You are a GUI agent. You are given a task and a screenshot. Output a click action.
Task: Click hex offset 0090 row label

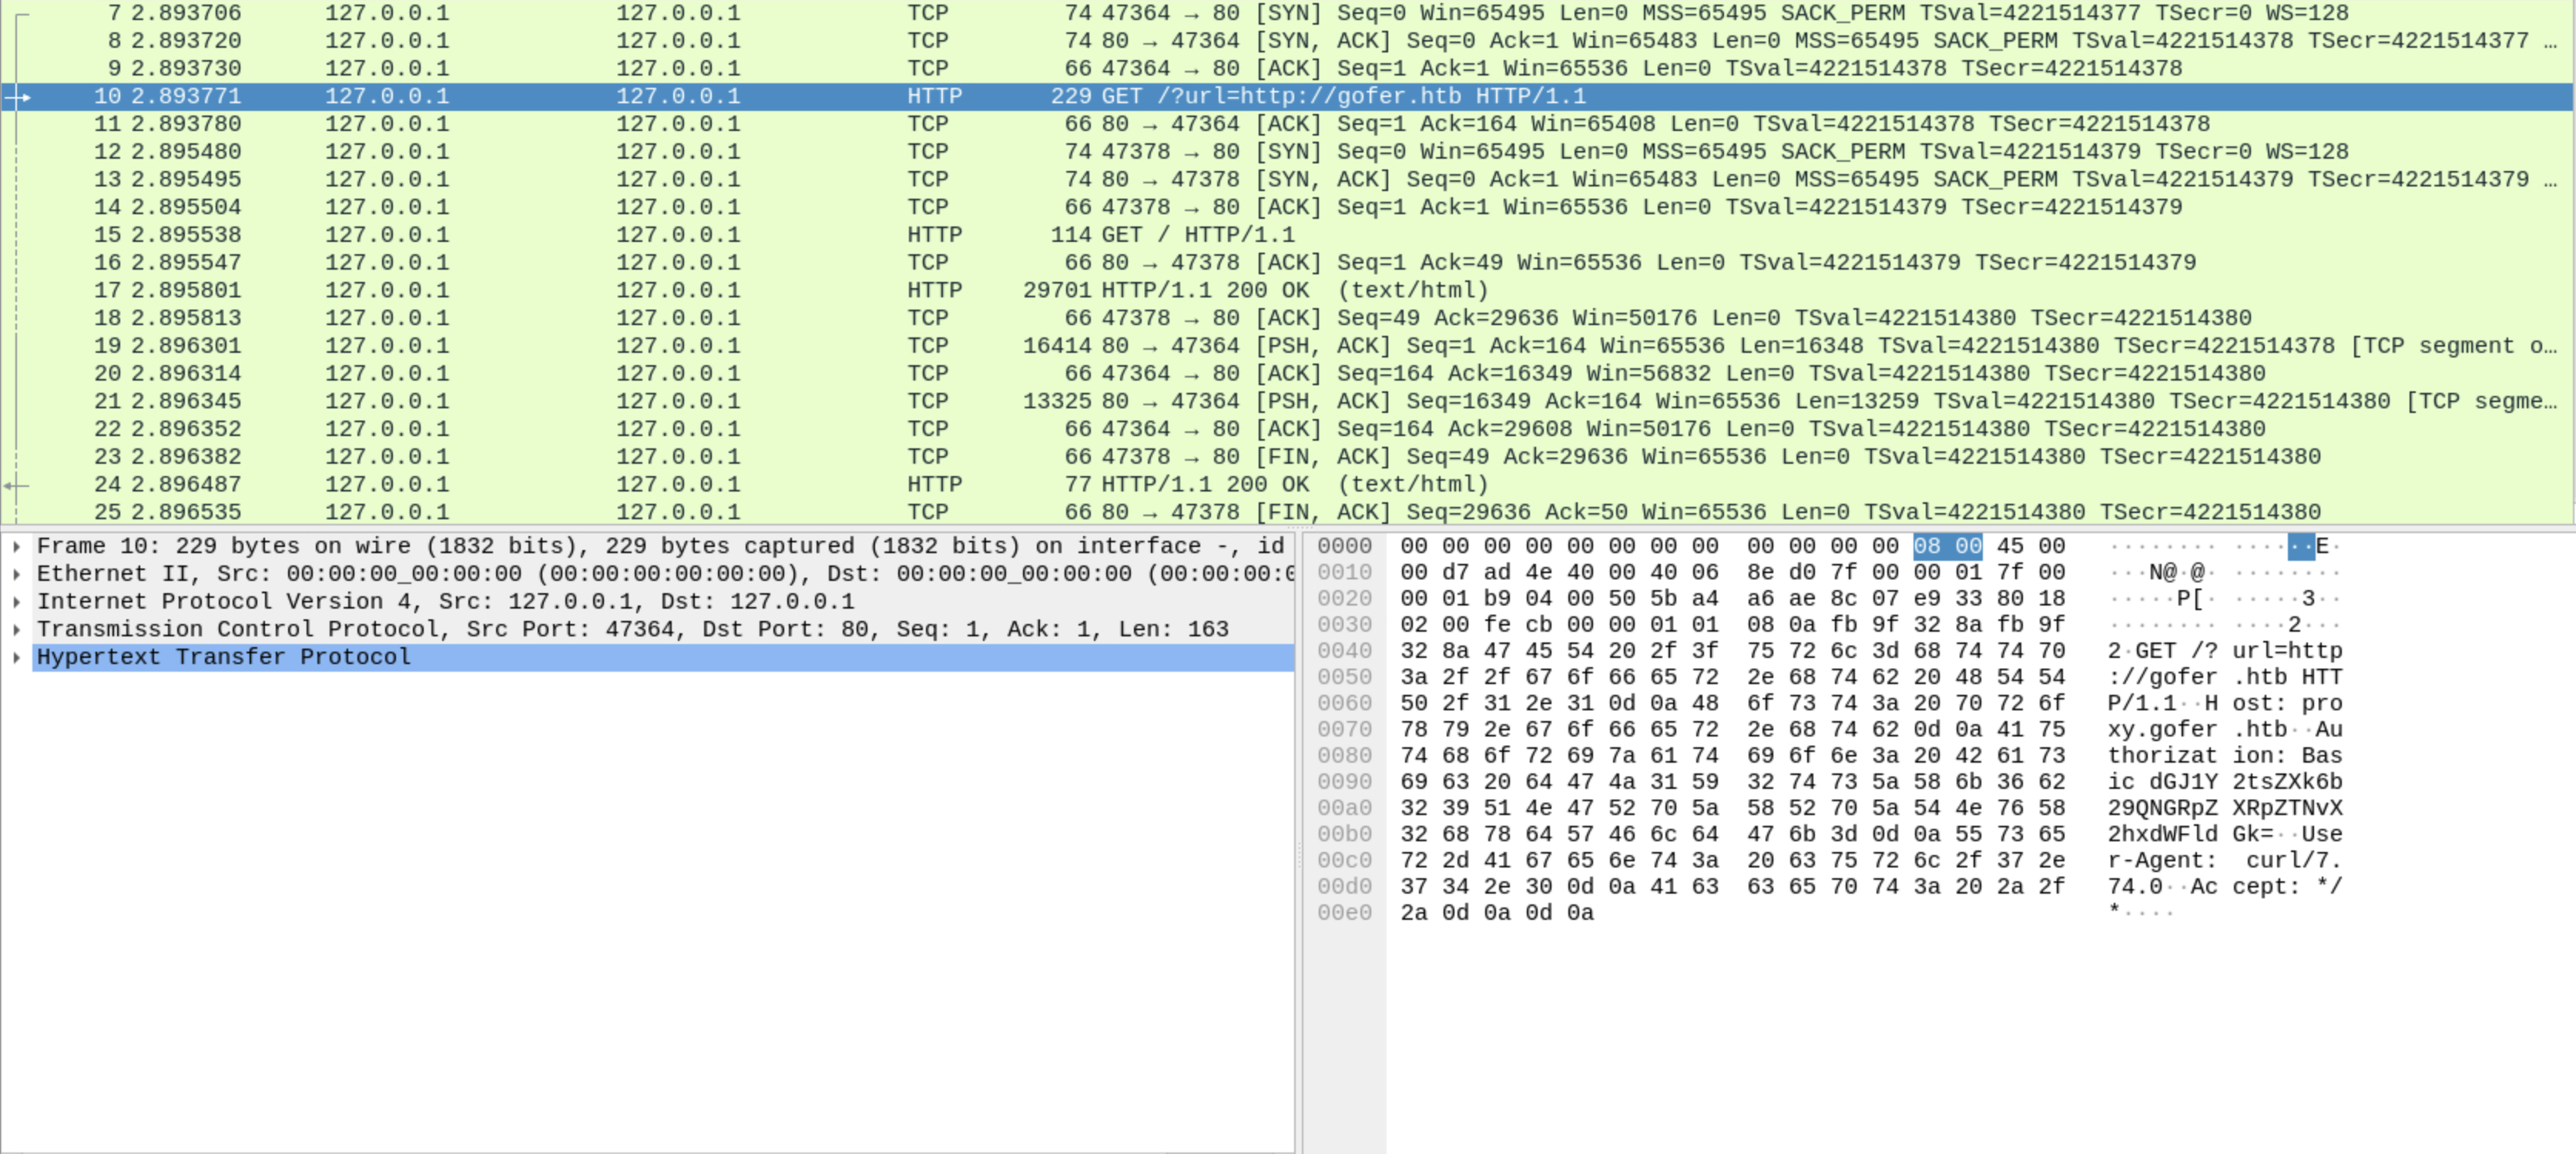click(x=1344, y=782)
